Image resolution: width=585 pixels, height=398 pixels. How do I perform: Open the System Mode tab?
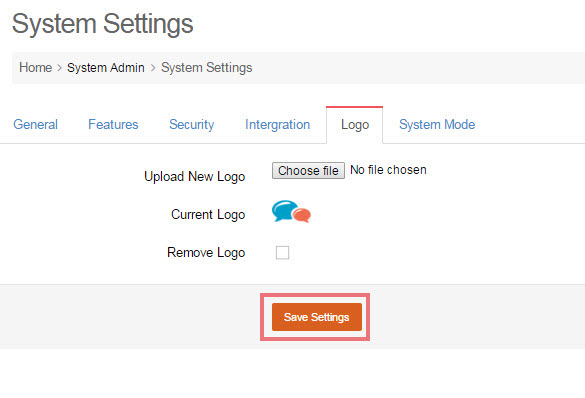[x=437, y=125]
